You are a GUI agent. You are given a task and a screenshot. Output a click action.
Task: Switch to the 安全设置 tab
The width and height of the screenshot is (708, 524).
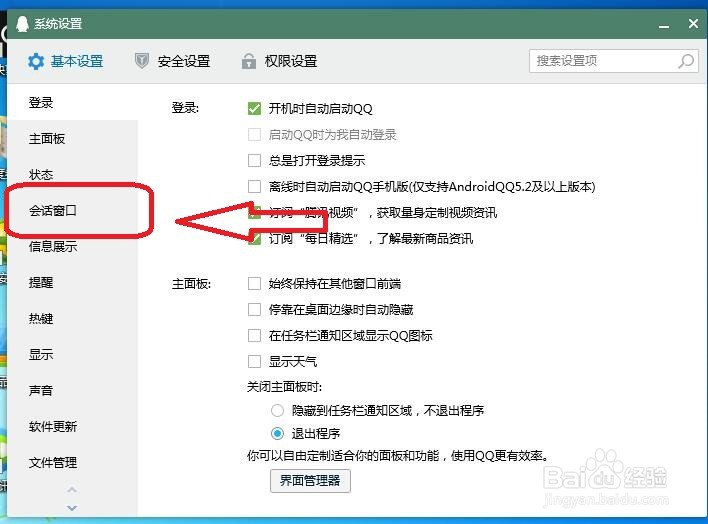tap(173, 61)
